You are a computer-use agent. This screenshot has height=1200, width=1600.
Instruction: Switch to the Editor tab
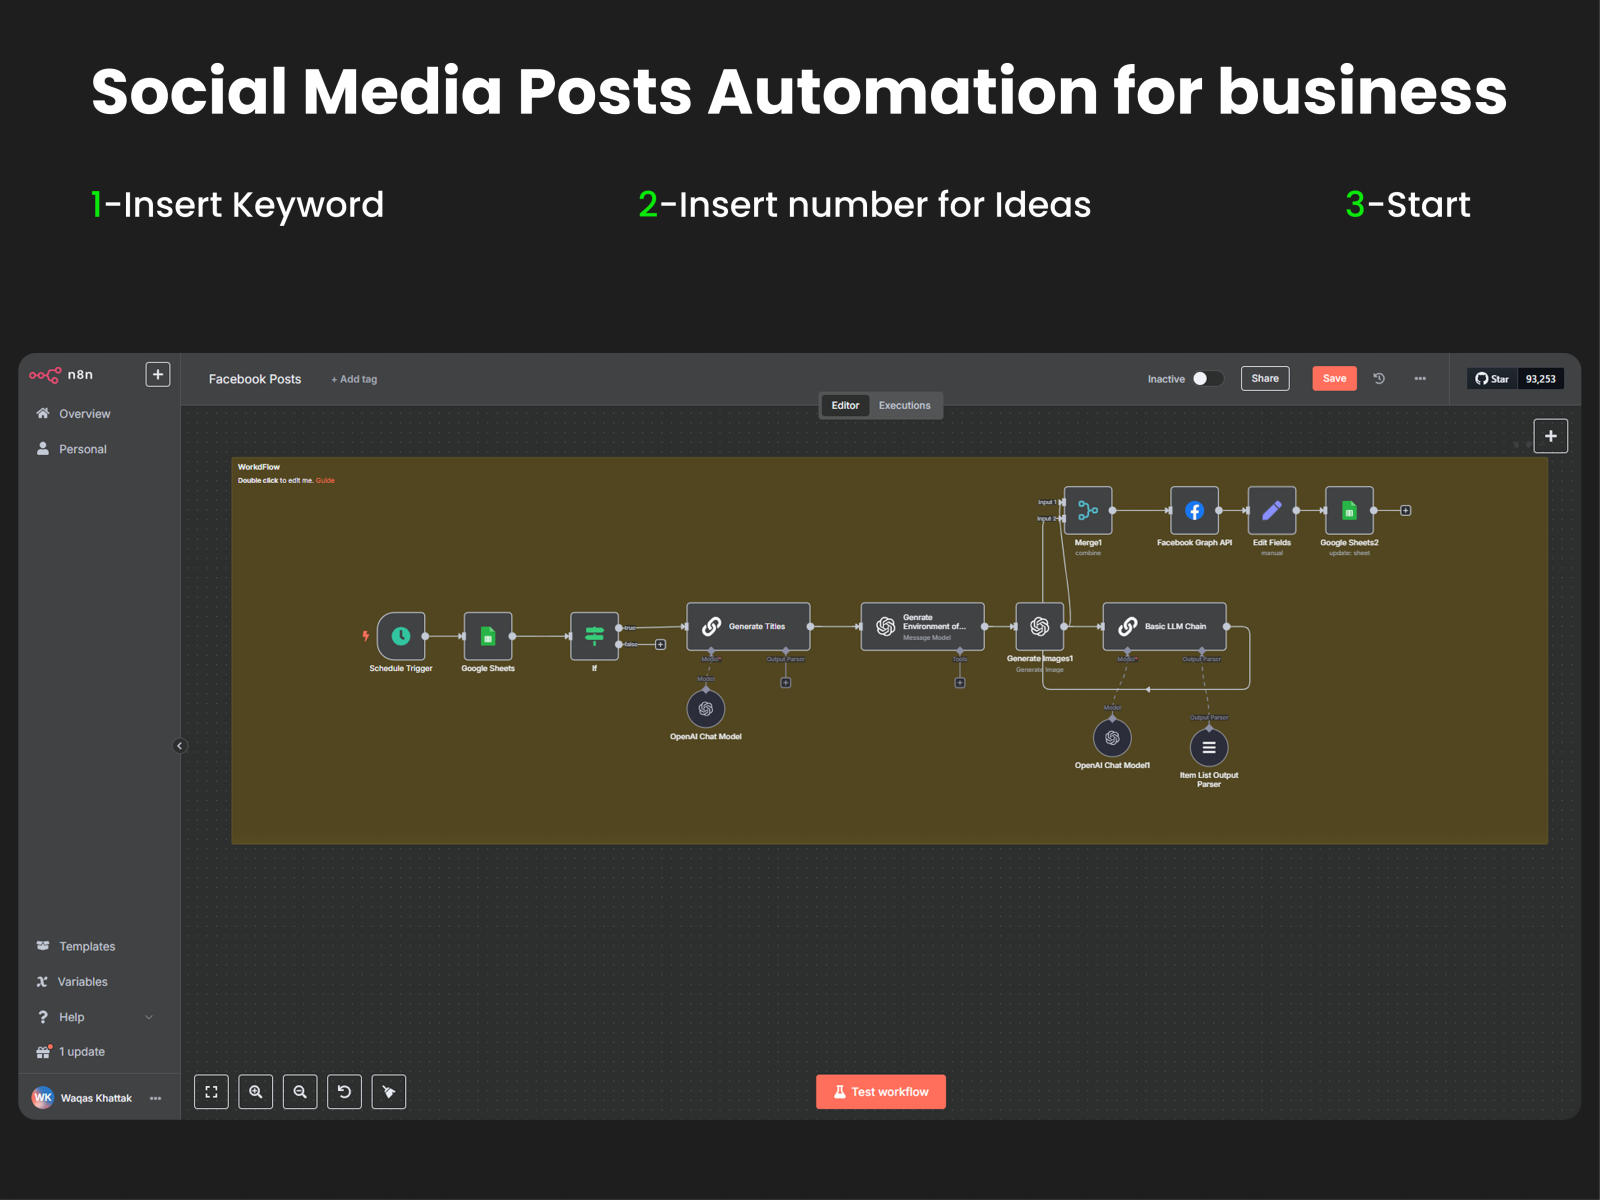[x=845, y=405]
